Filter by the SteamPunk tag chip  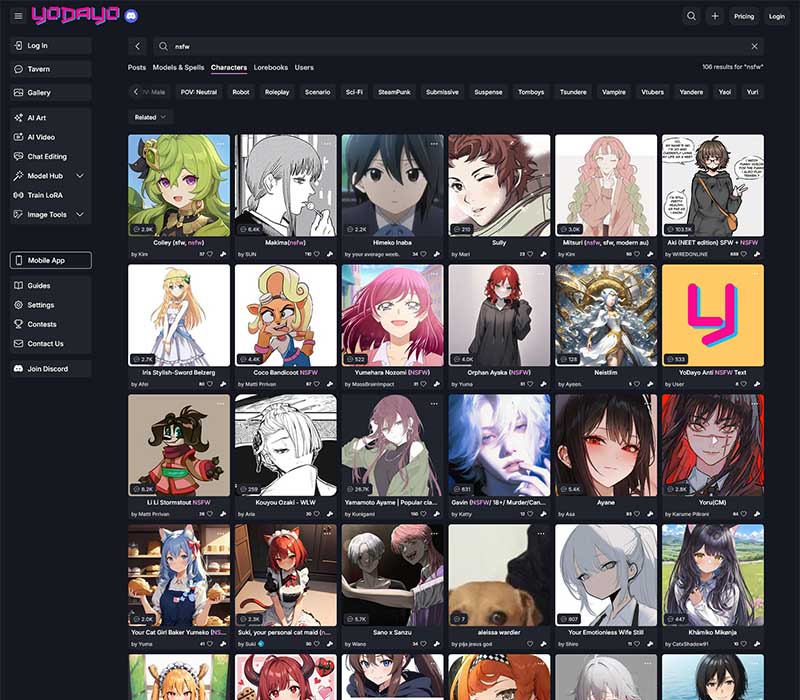pyautogui.click(x=394, y=92)
